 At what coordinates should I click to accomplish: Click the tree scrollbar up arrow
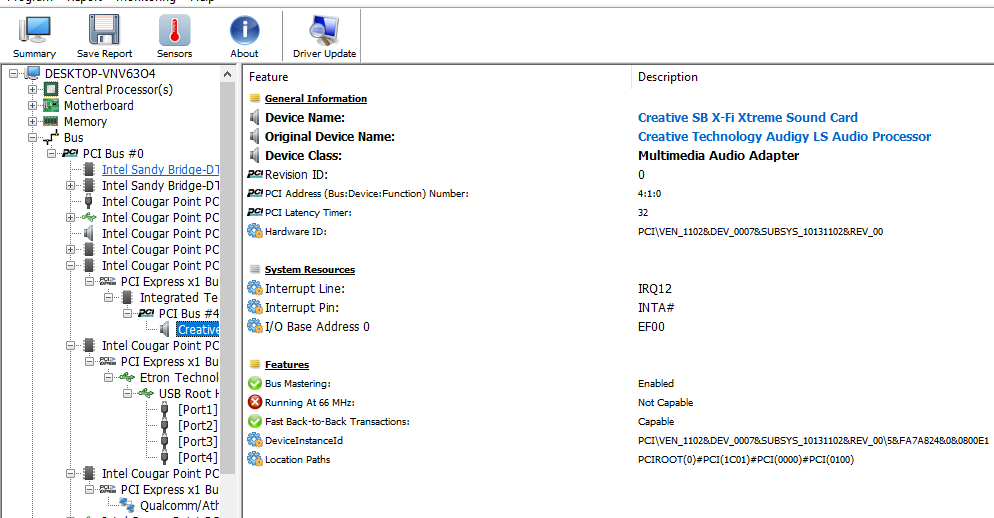tap(228, 74)
